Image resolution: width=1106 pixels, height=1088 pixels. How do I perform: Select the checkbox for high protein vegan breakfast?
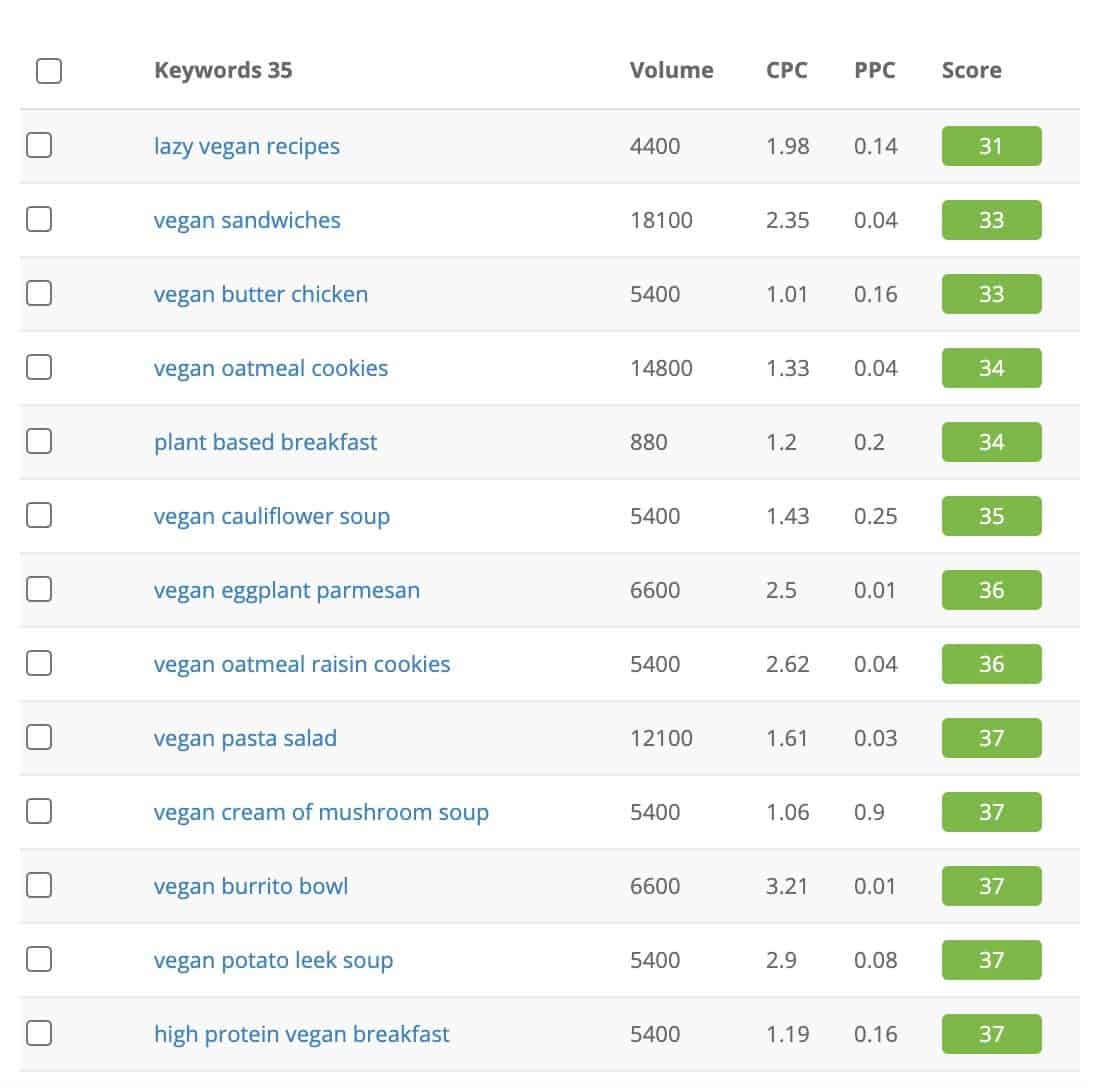[38, 1034]
